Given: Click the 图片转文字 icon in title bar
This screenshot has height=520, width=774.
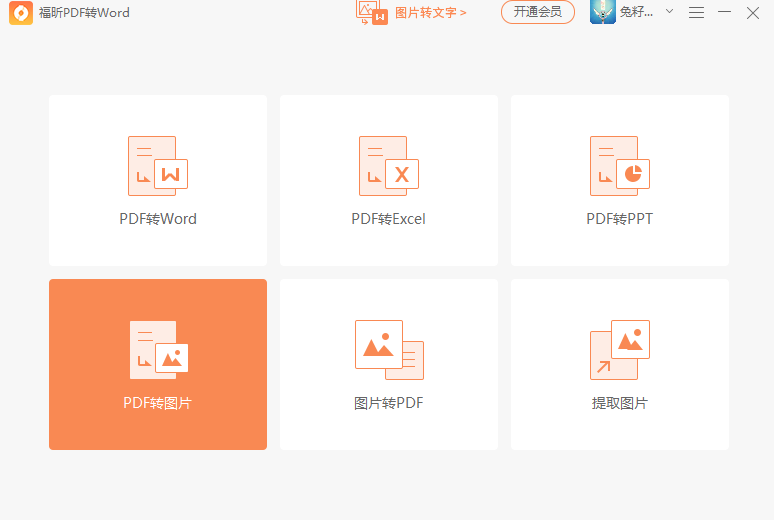Looking at the screenshot, I should 372,12.
